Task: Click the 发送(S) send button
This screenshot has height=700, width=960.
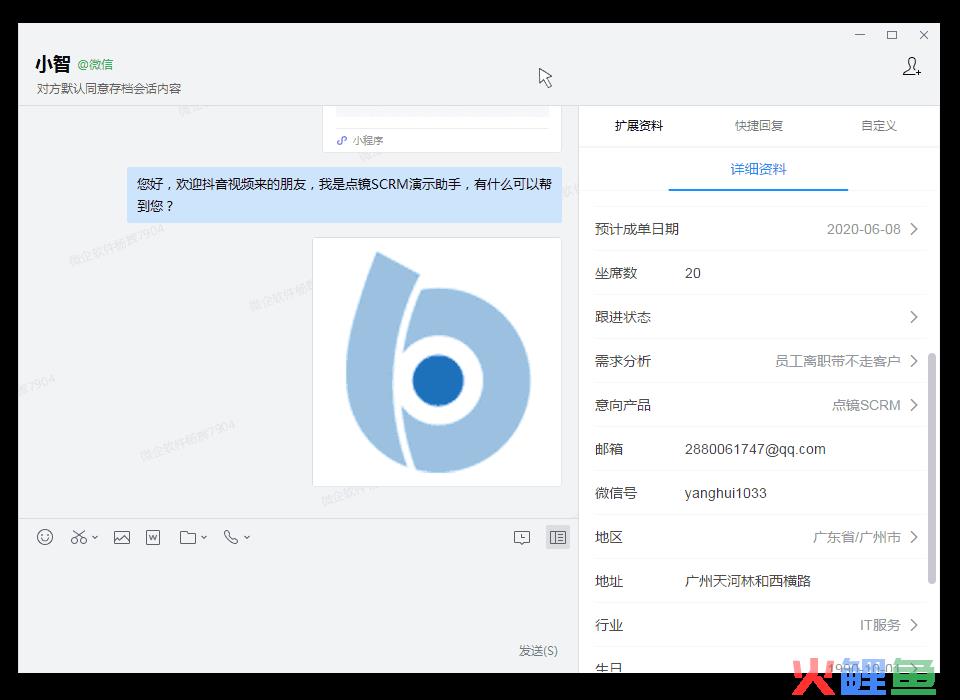Action: point(538,650)
